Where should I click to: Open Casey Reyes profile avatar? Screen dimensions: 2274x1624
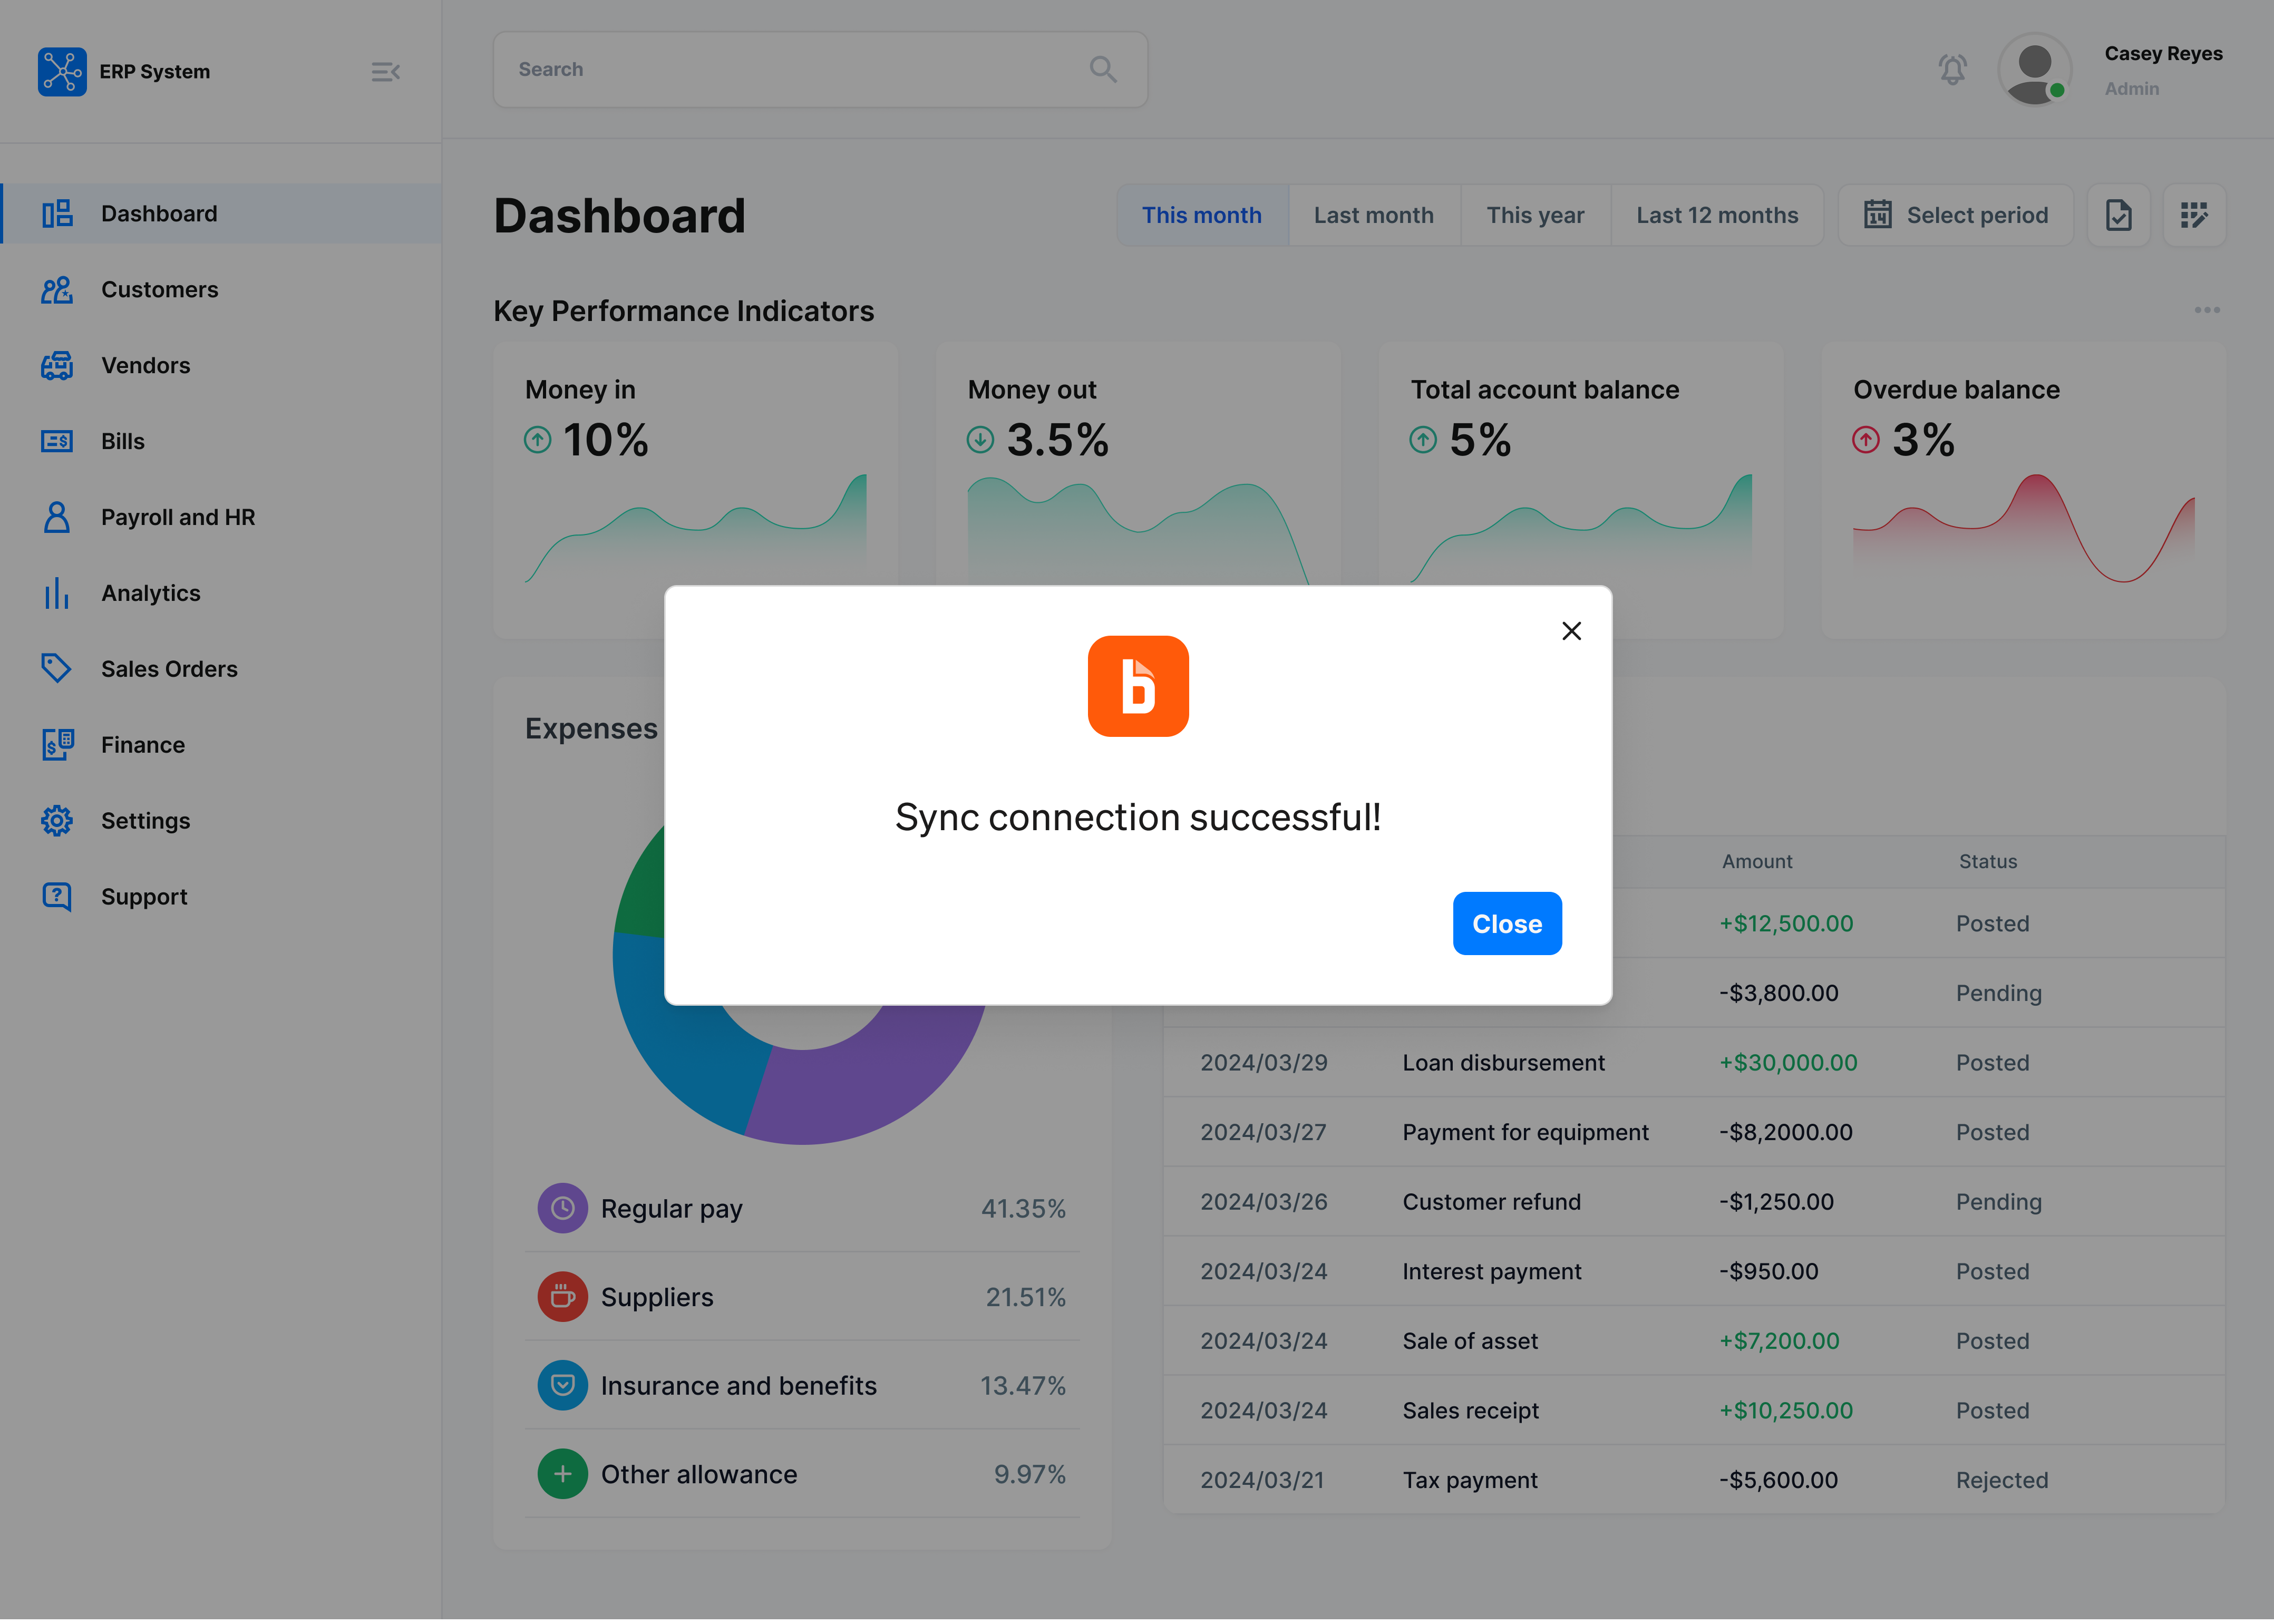pyautogui.click(x=2035, y=69)
